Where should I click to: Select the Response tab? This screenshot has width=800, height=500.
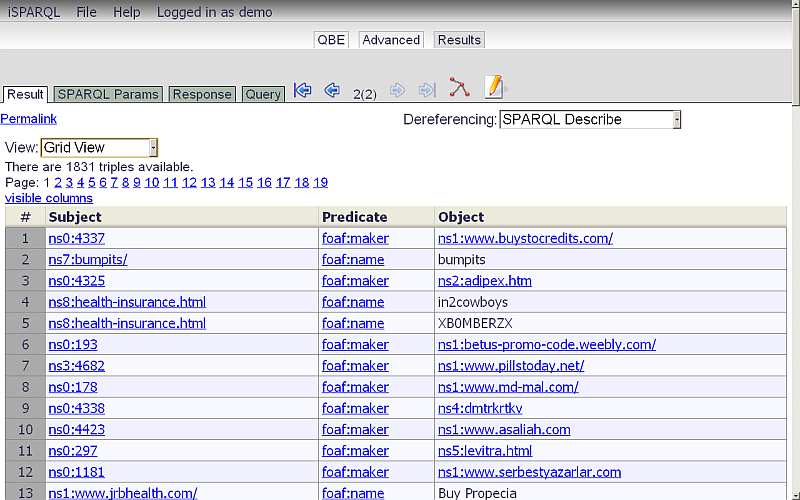[x=202, y=94]
